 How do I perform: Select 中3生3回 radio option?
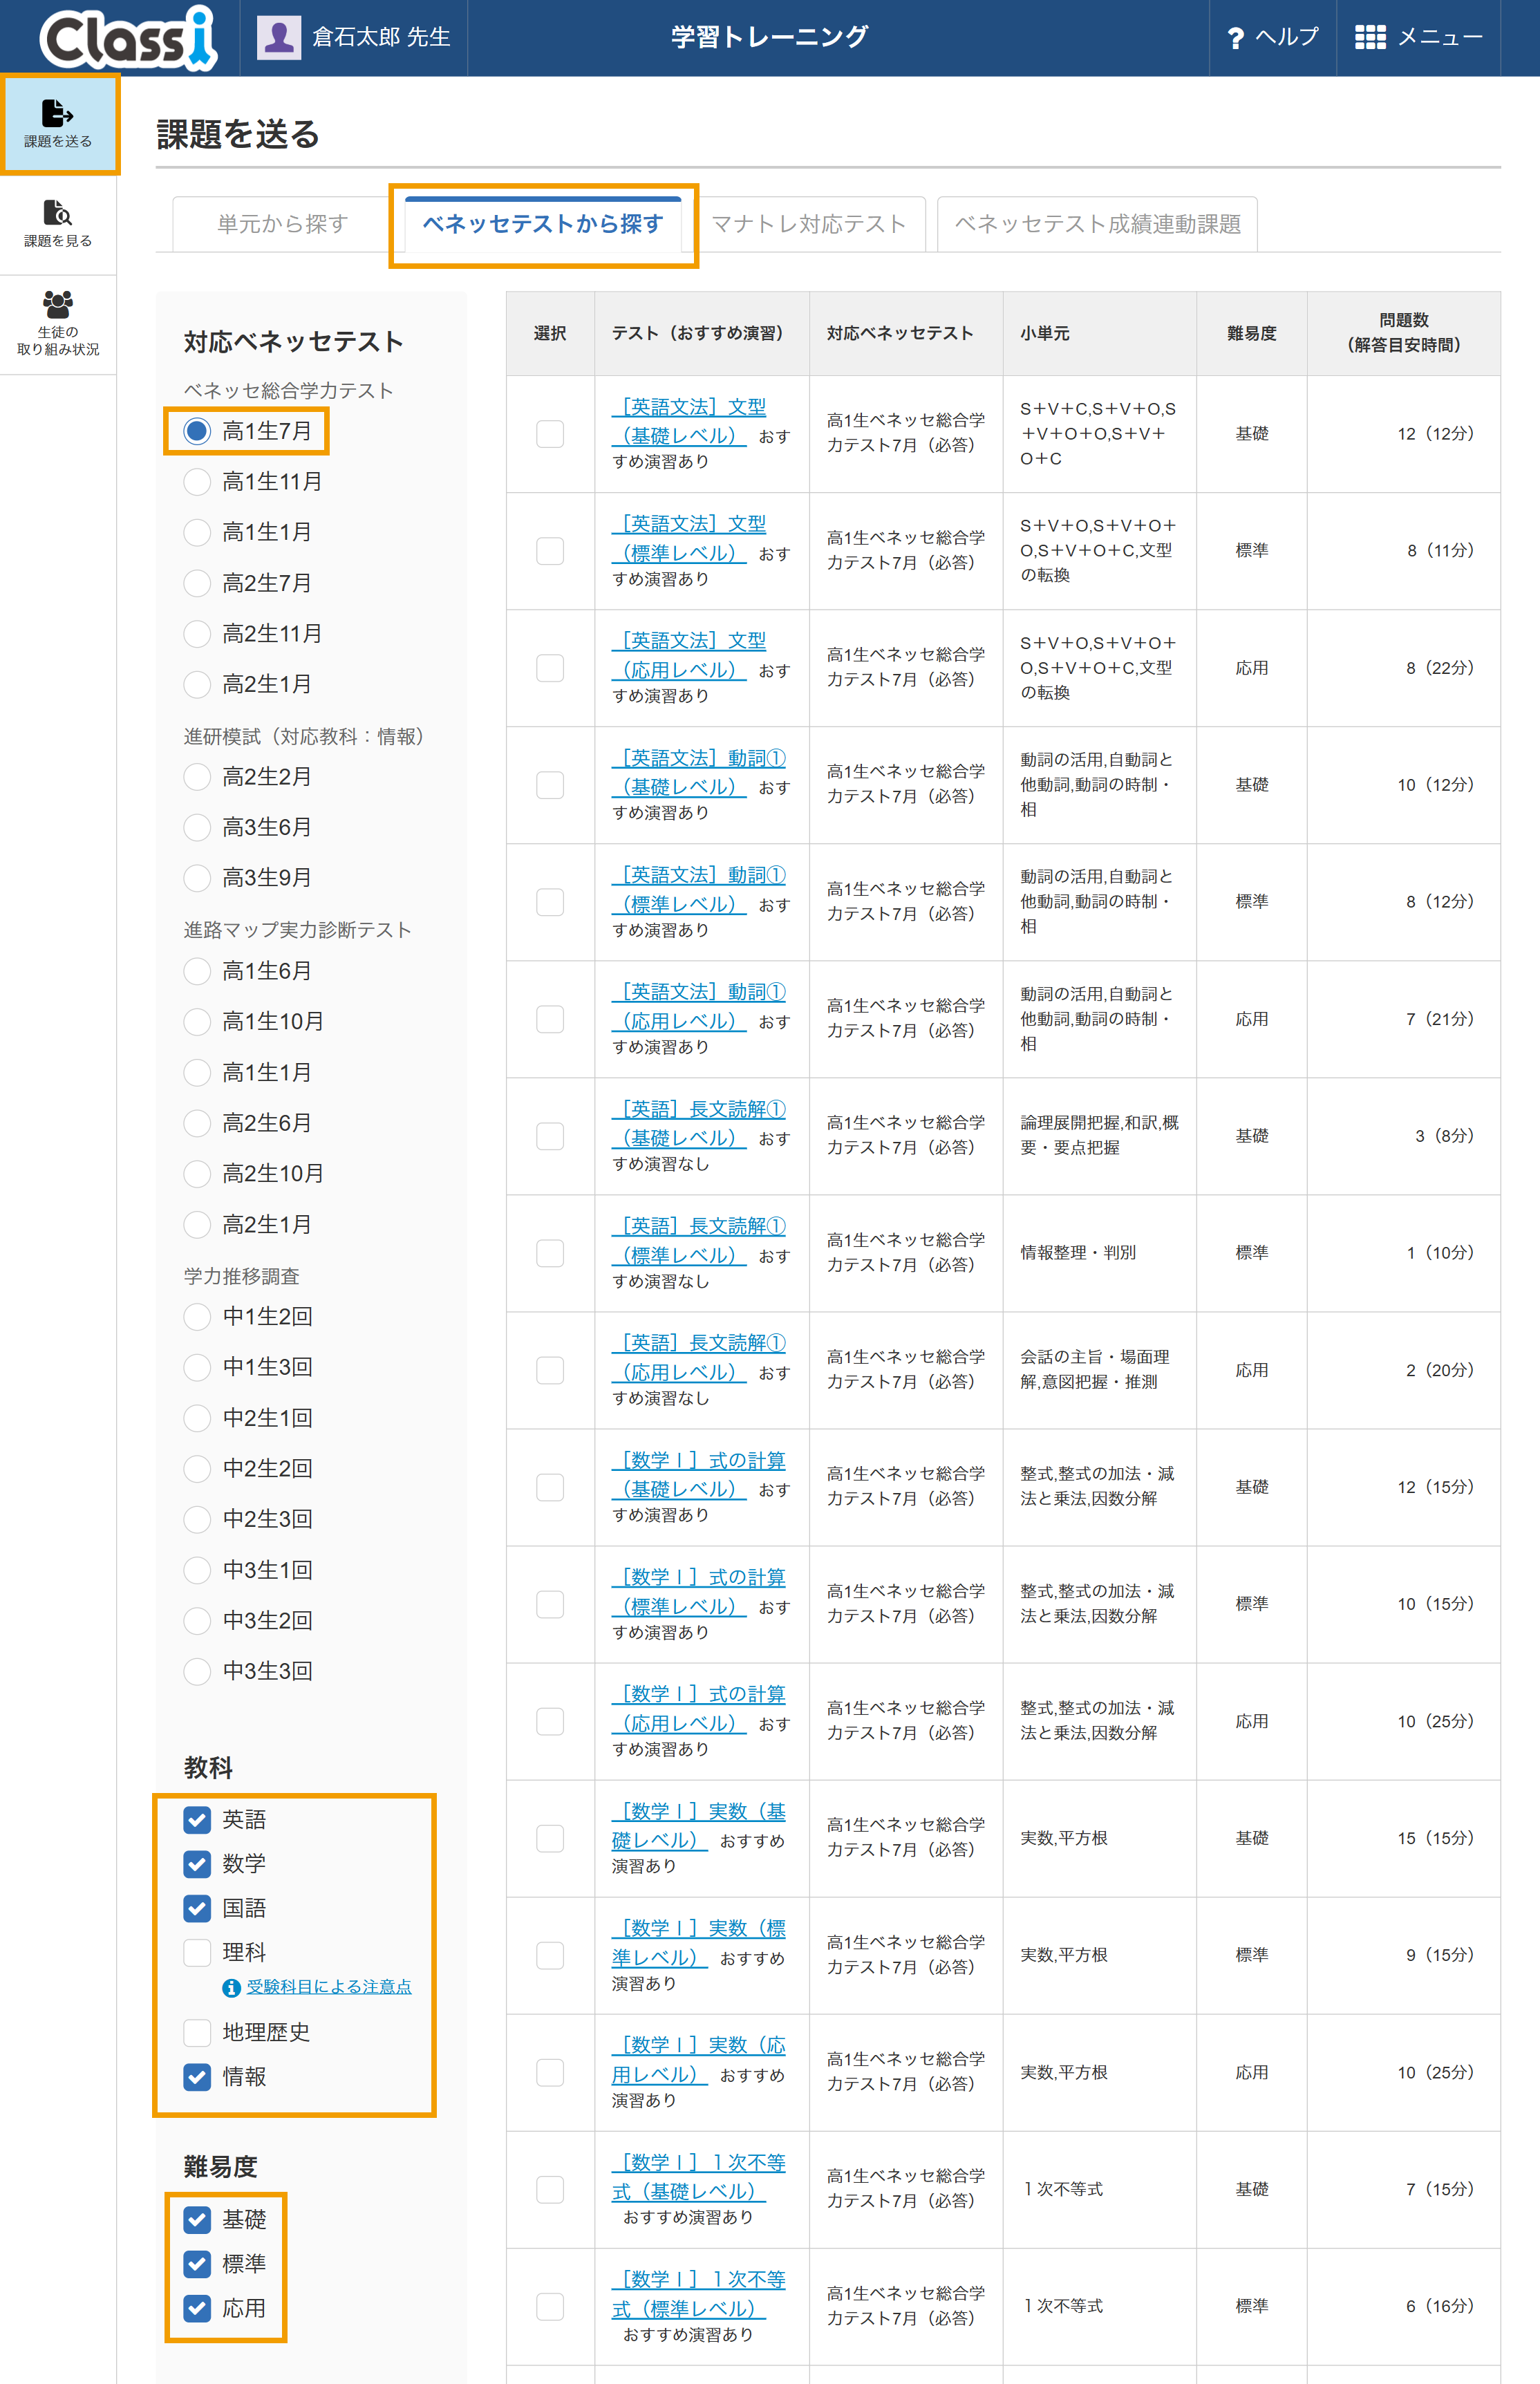[197, 1671]
